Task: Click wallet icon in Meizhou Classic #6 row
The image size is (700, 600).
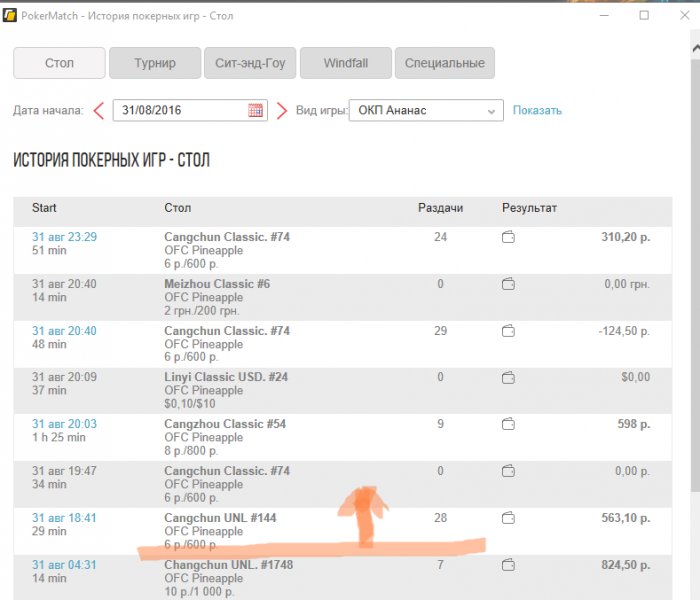Action: coord(508,284)
